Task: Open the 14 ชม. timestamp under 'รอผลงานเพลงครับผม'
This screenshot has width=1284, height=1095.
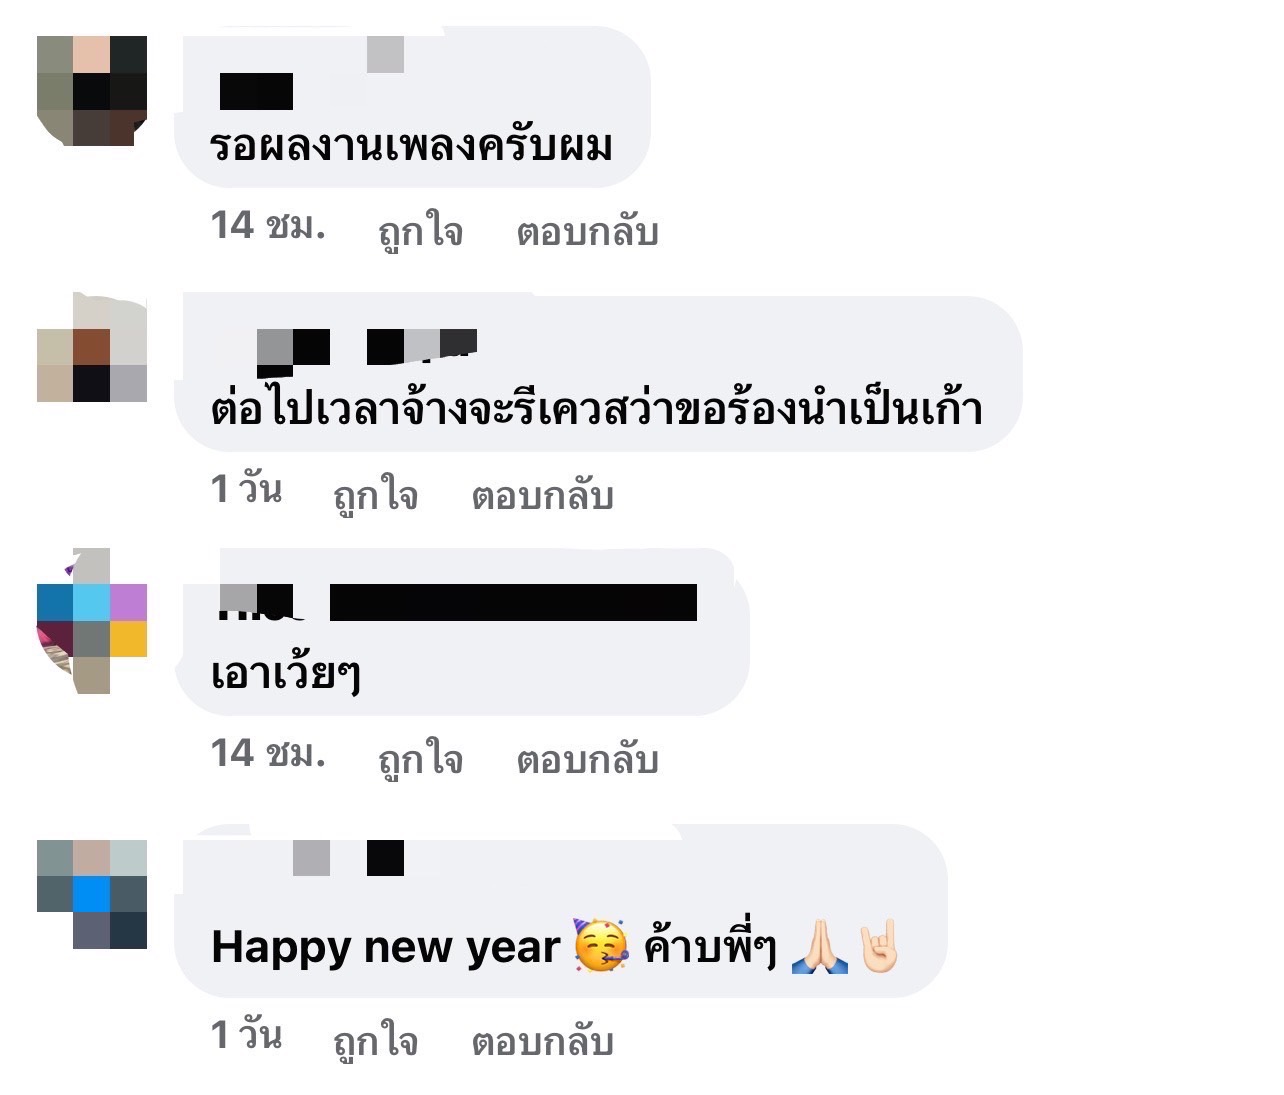Action: [x=268, y=226]
